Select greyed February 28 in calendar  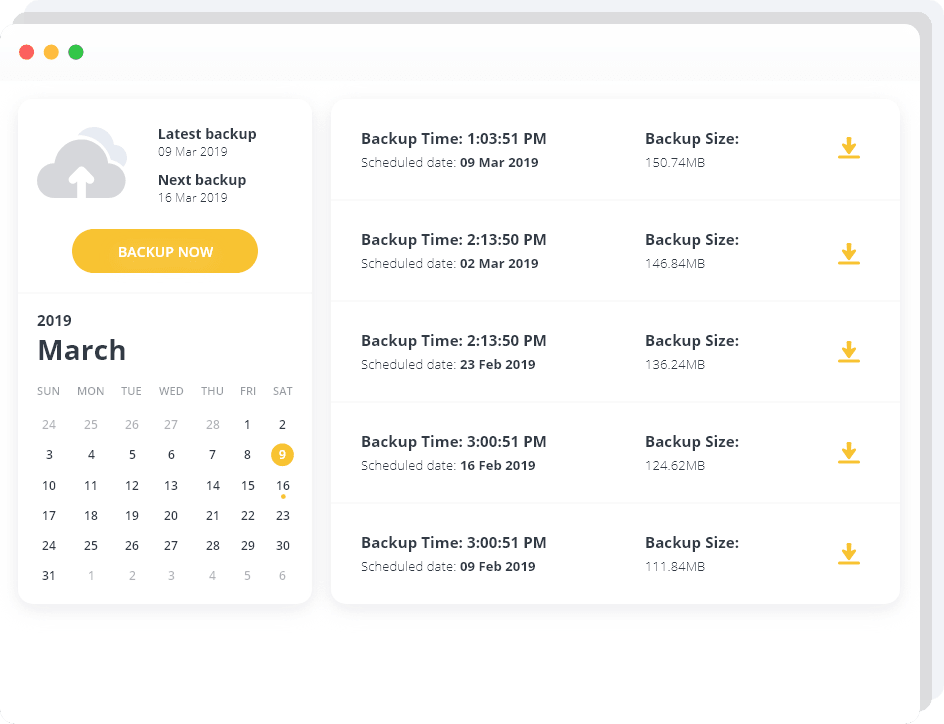(213, 425)
